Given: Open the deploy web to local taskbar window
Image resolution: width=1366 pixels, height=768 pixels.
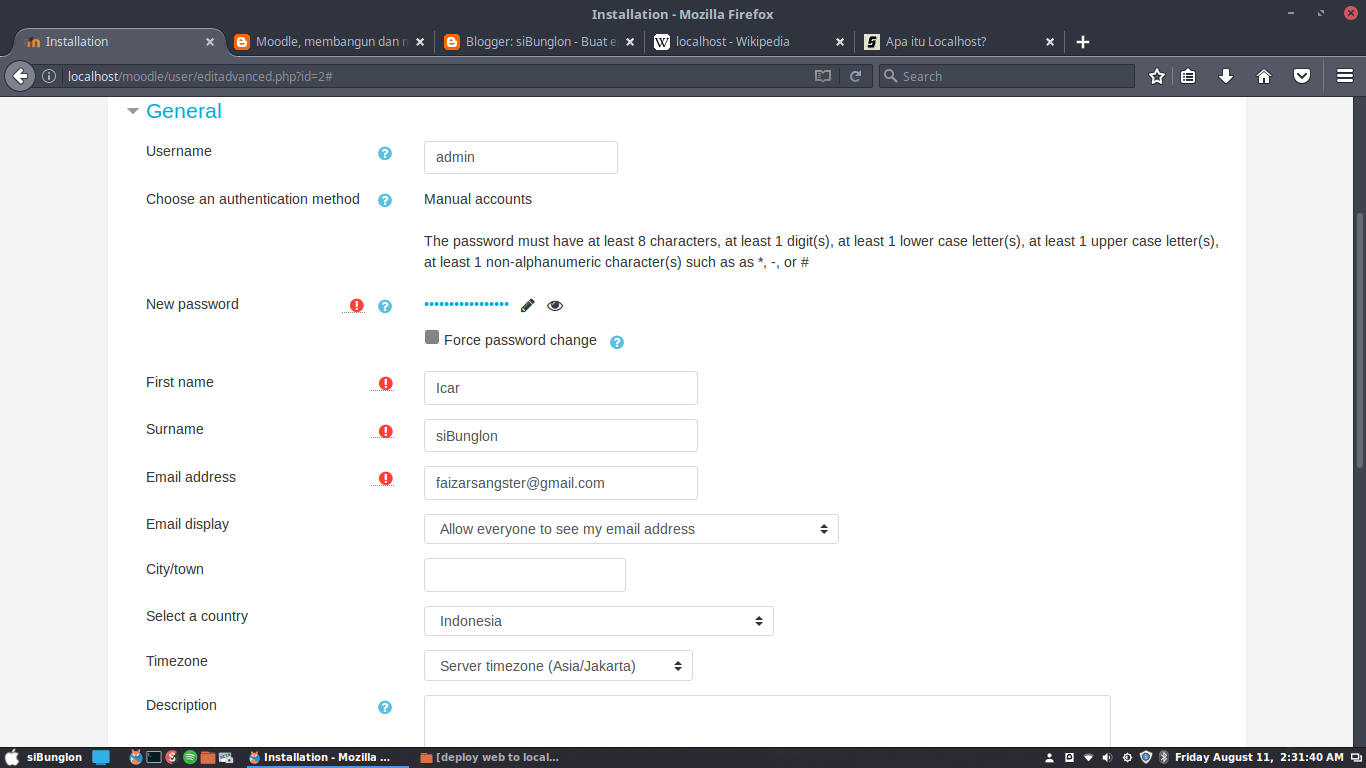Looking at the screenshot, I should coord(490,757).
